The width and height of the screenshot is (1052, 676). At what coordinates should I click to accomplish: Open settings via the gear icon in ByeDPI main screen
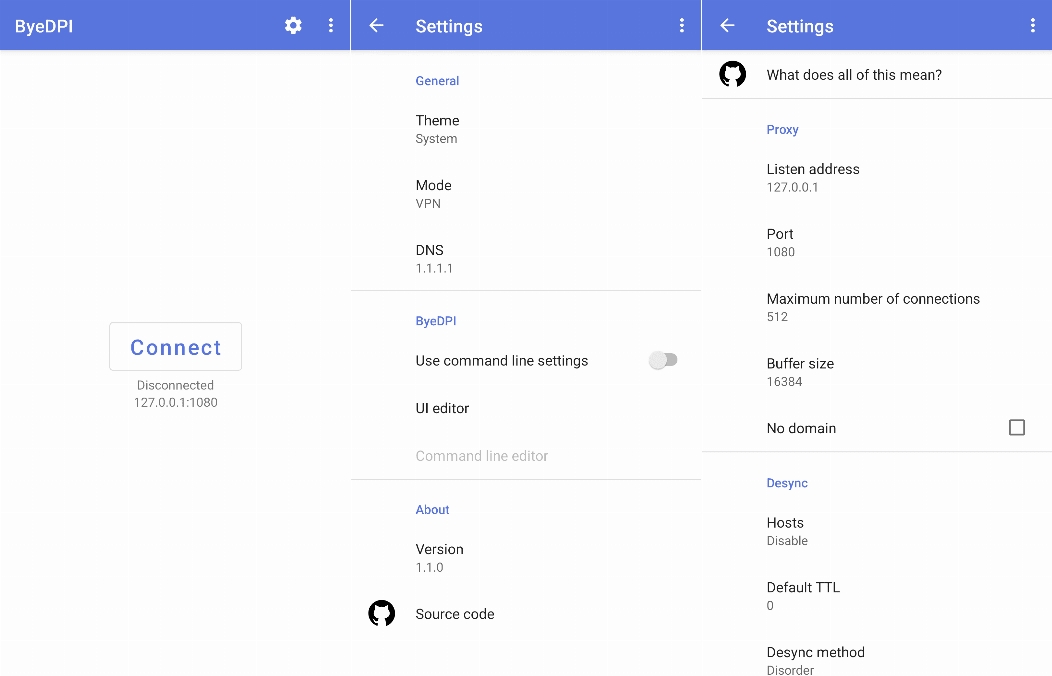point(293,25)
